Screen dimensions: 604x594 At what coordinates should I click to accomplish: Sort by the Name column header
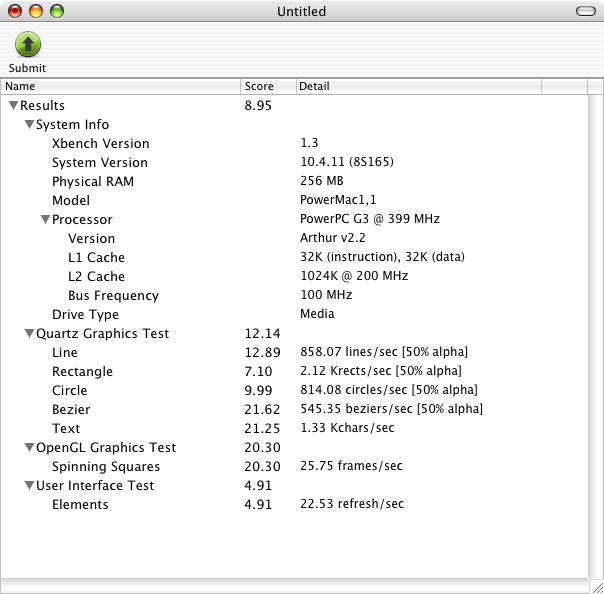click(120, 87)
